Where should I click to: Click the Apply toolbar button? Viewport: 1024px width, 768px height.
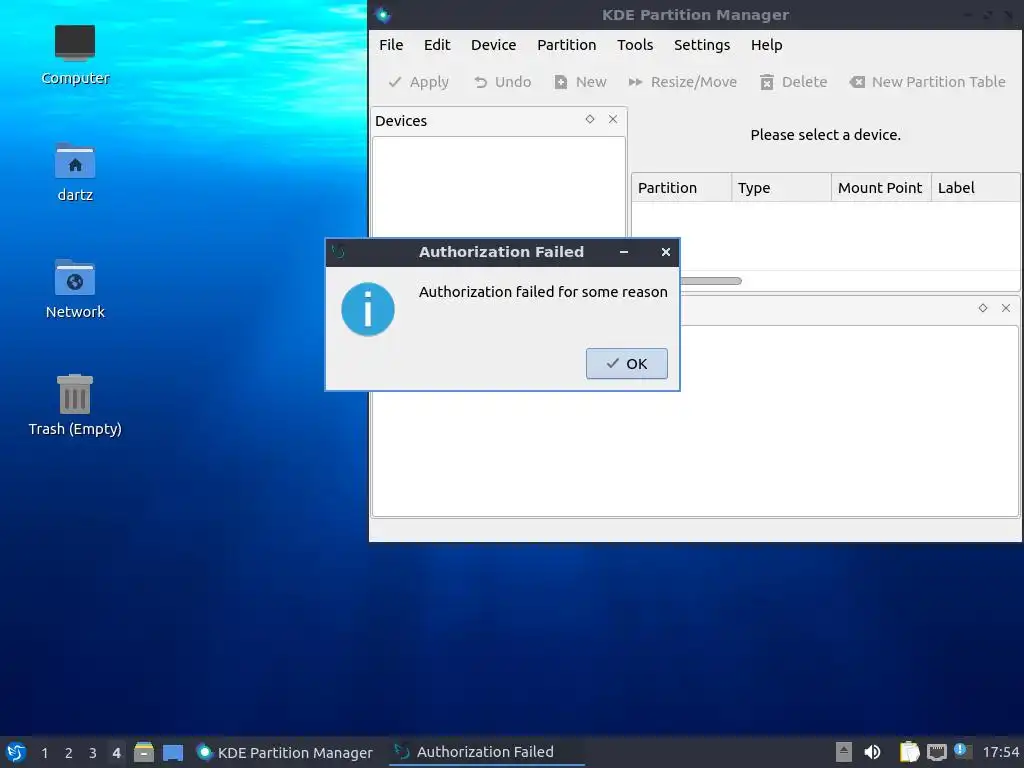click(419, 82)
